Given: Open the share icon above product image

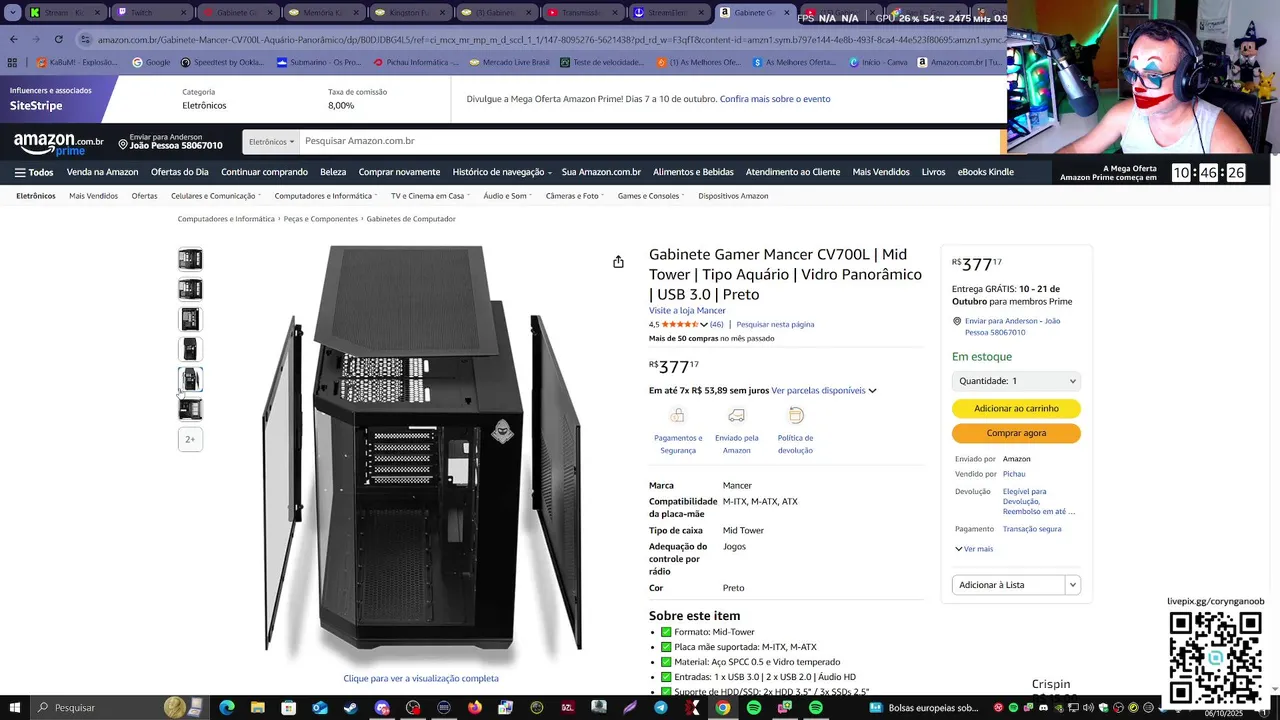Looking at the screenshot, I should pos(618,262).
